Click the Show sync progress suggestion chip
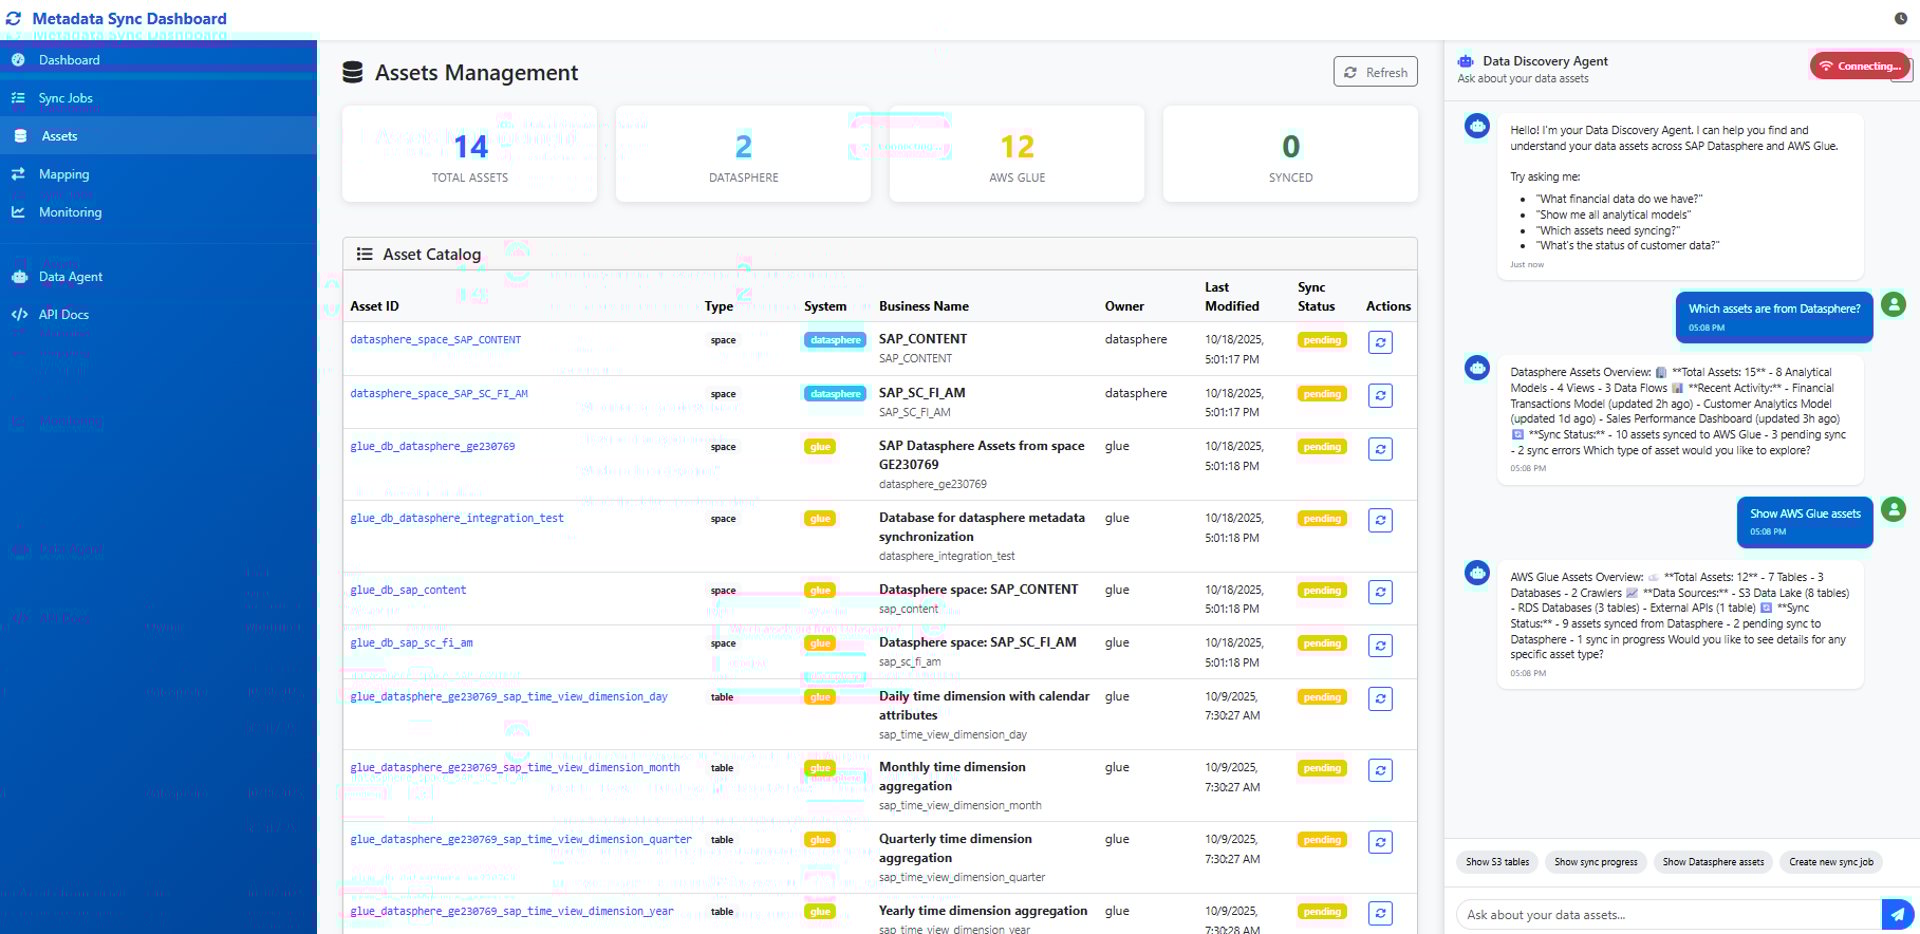This screenshot has width=1920, height=934. coord(1596,862)
